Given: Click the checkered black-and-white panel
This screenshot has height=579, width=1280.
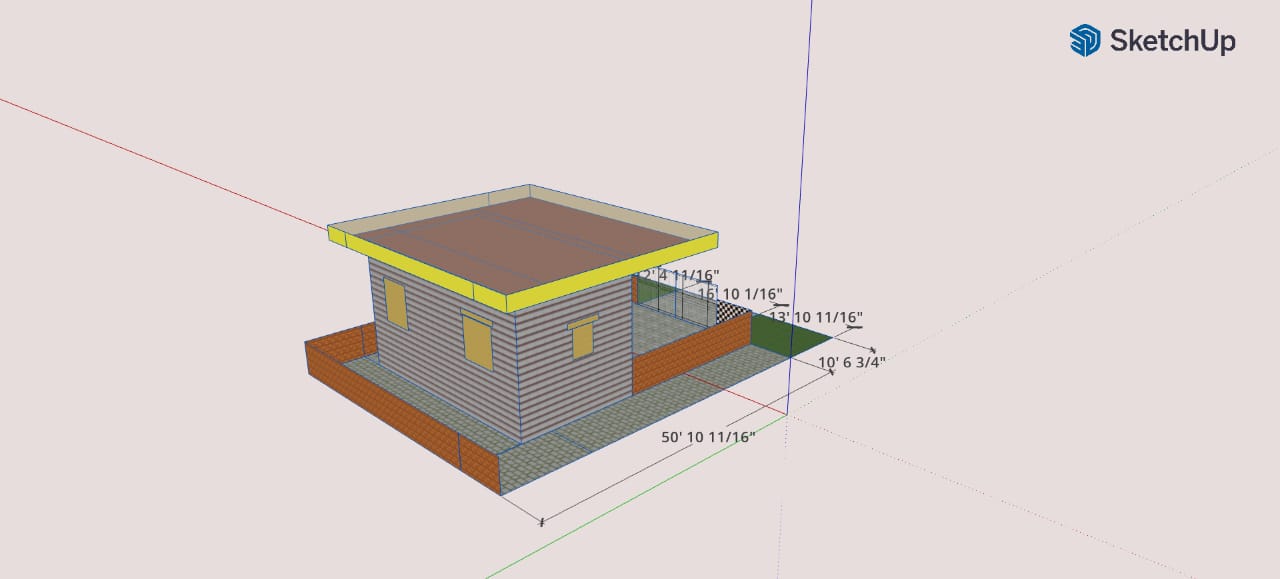Looking at the screenshot, I should pos(734,312).
